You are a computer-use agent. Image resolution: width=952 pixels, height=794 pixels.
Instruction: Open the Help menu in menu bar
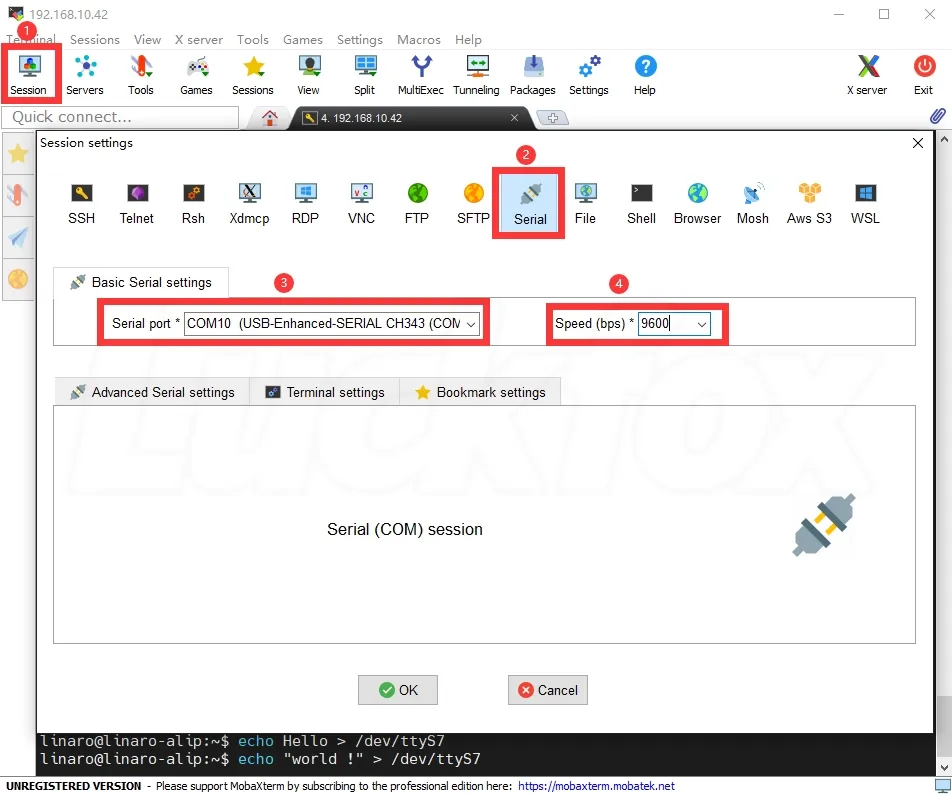468,39
